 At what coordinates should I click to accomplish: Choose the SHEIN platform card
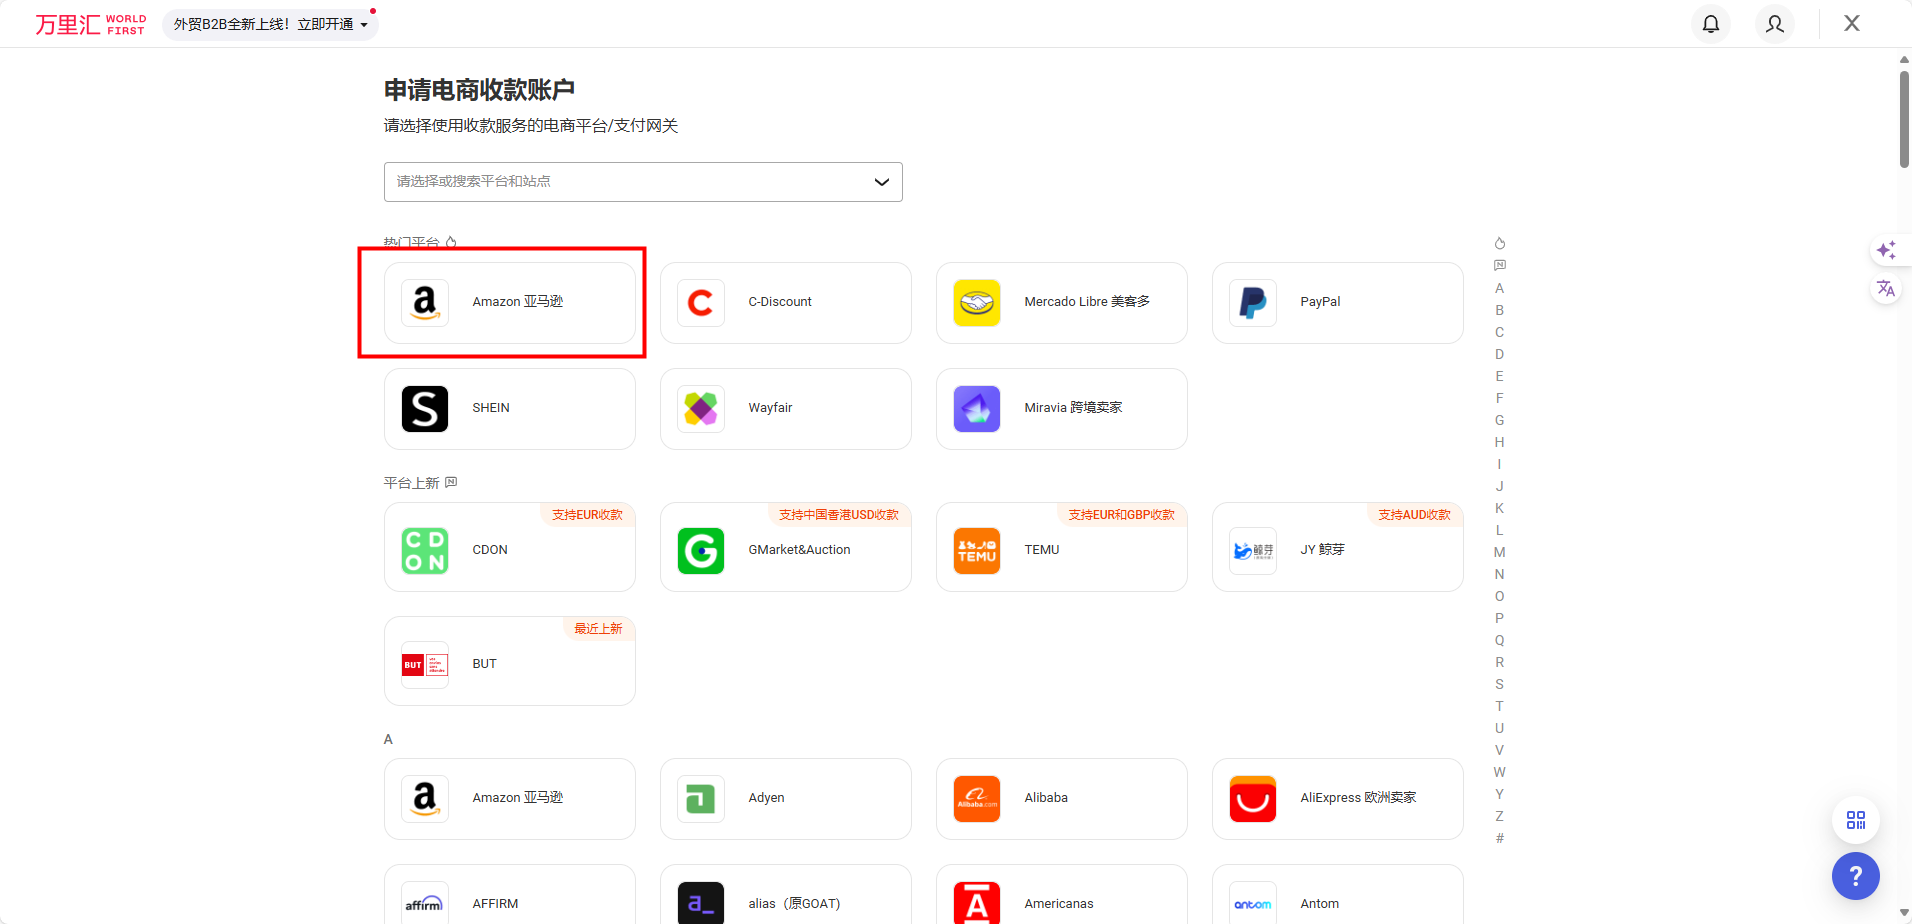click(509, 409)
